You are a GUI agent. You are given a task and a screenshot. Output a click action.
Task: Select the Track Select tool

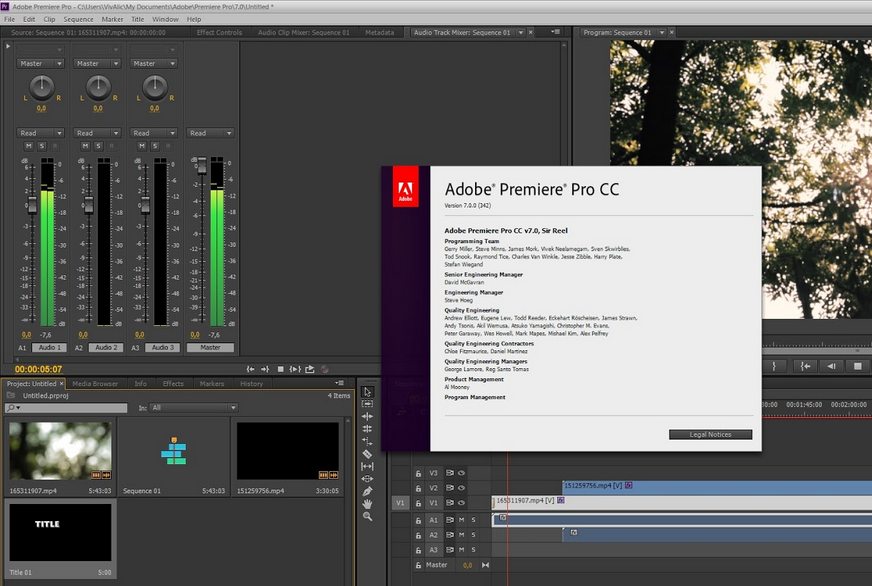click(367, 404)
